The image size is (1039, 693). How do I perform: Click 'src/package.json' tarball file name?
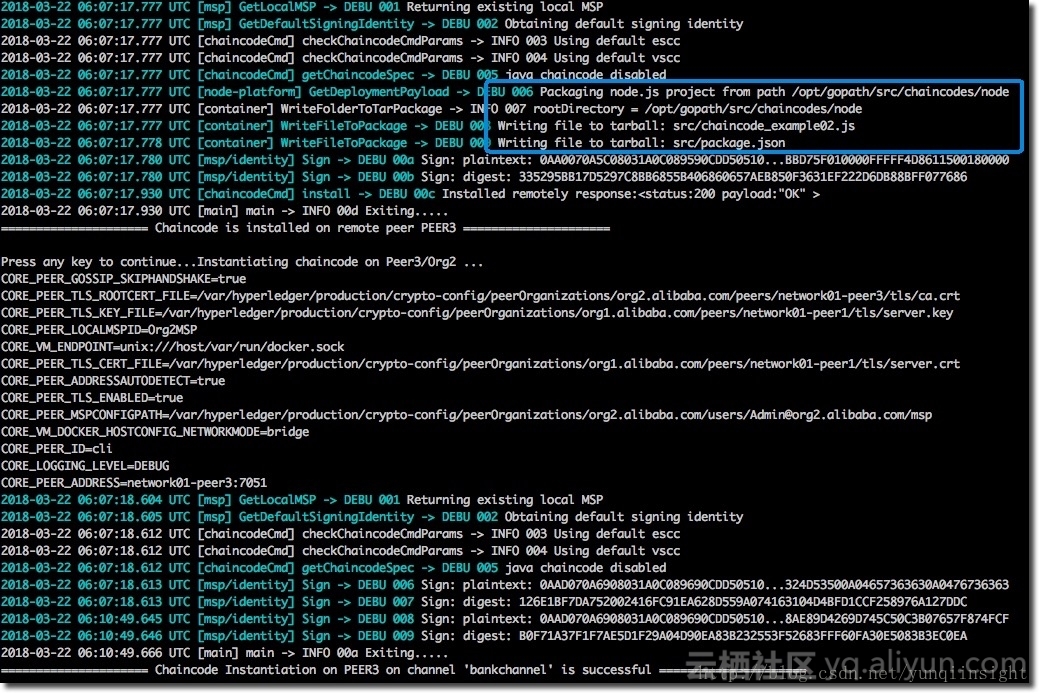click(x=729, y=143)
